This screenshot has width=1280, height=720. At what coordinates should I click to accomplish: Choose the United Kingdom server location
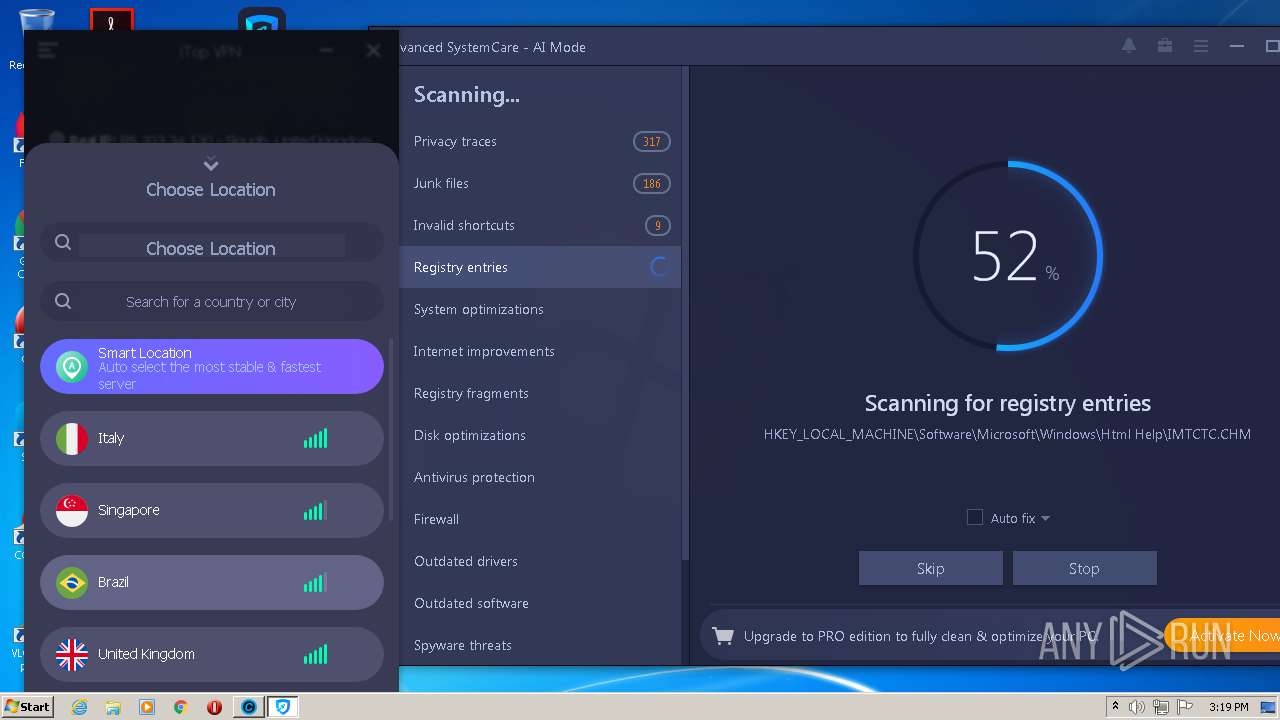pyautogui.click(x=211, y=654)
